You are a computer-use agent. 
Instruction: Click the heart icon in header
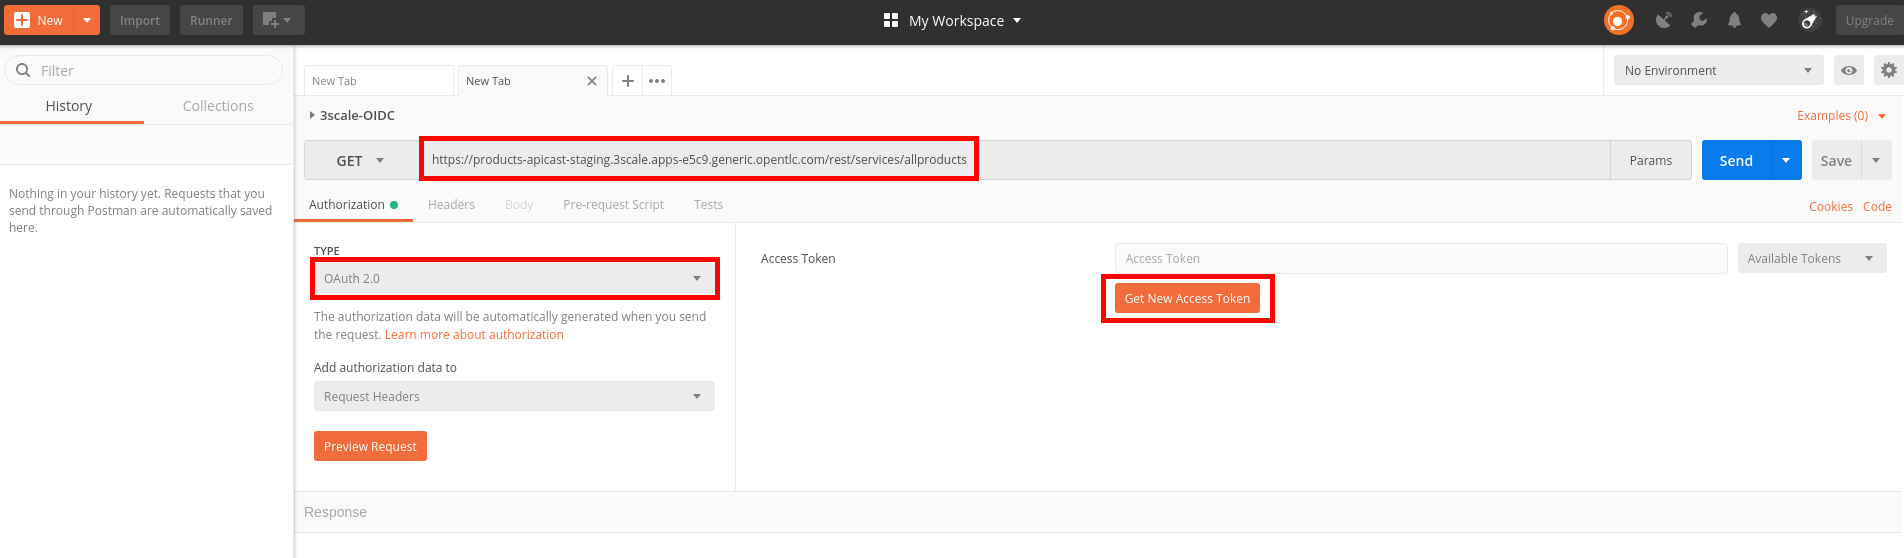[1769, 20]
